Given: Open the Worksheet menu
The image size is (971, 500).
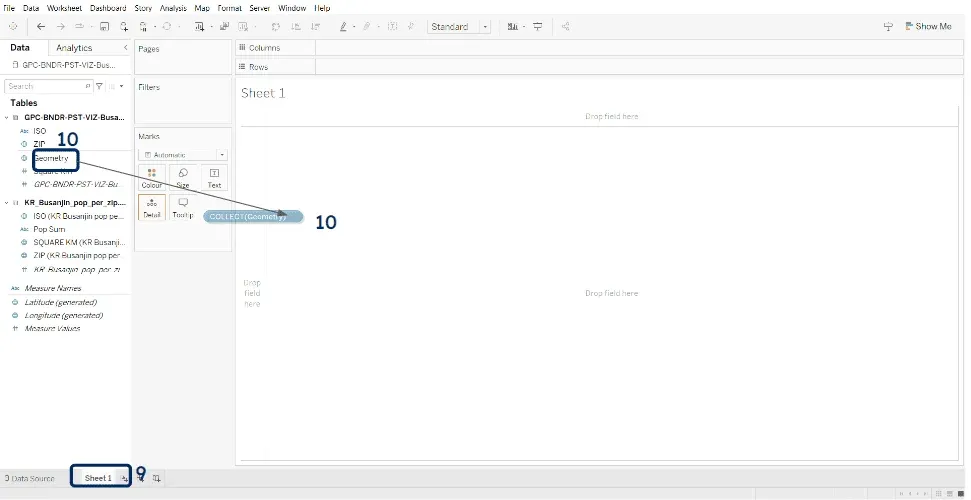Looking at the screenshot, I should 65,8.
